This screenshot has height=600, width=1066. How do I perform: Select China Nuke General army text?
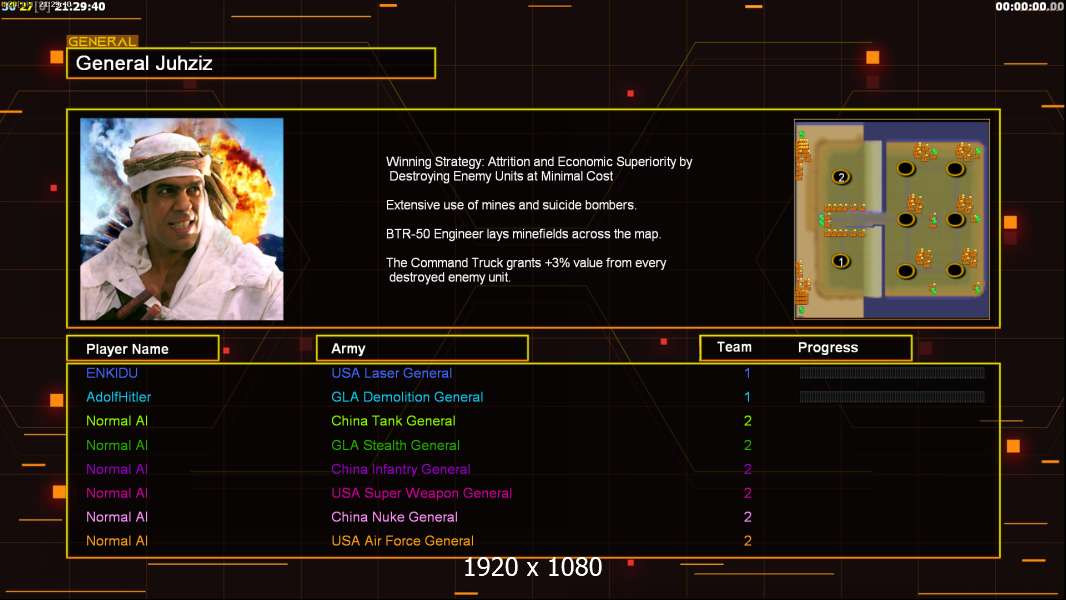click(394, 517)
